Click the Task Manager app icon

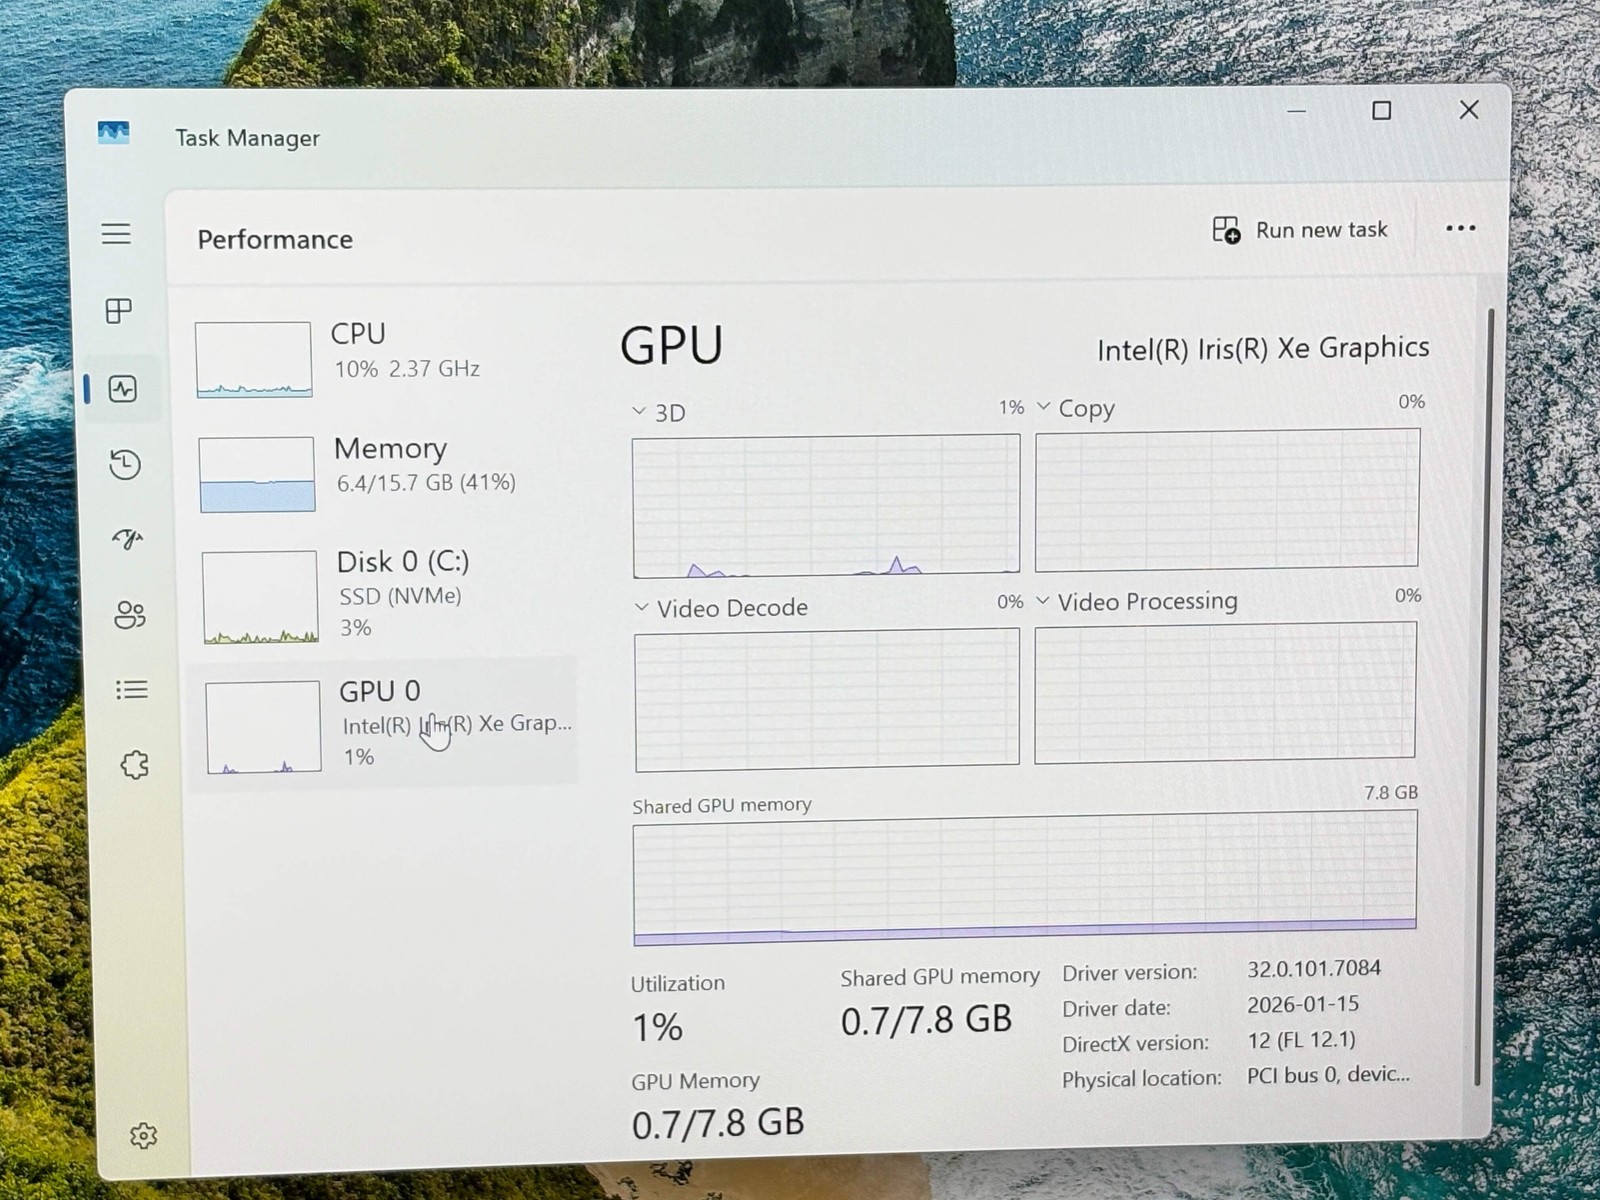tap(113, 133)
